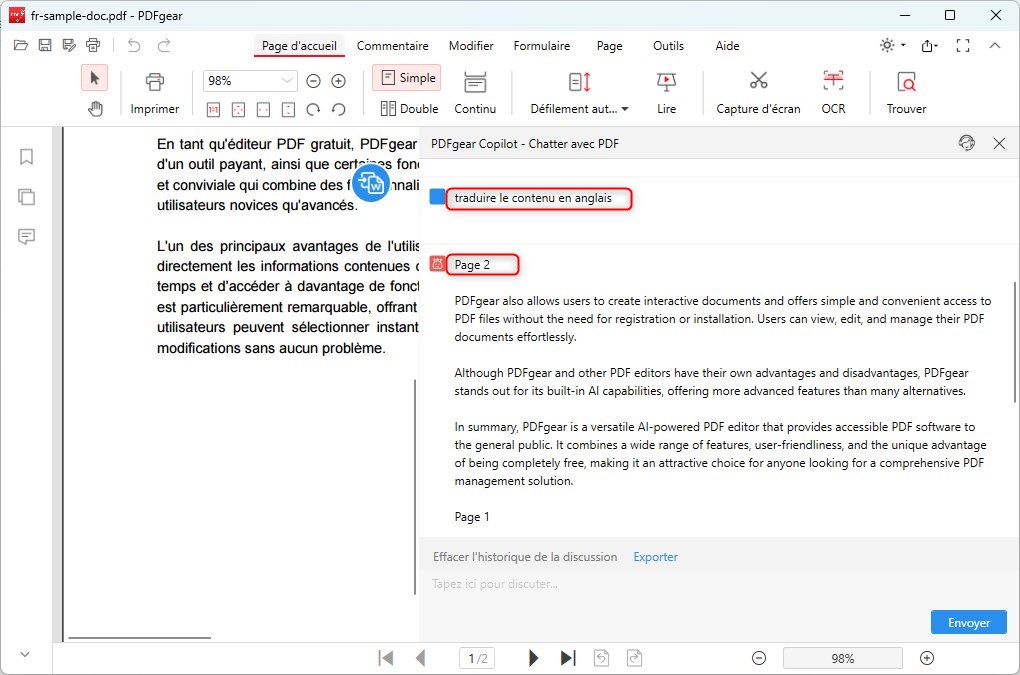Open annotations sidebar panel

pyautogui.click(x=26, y=236)
